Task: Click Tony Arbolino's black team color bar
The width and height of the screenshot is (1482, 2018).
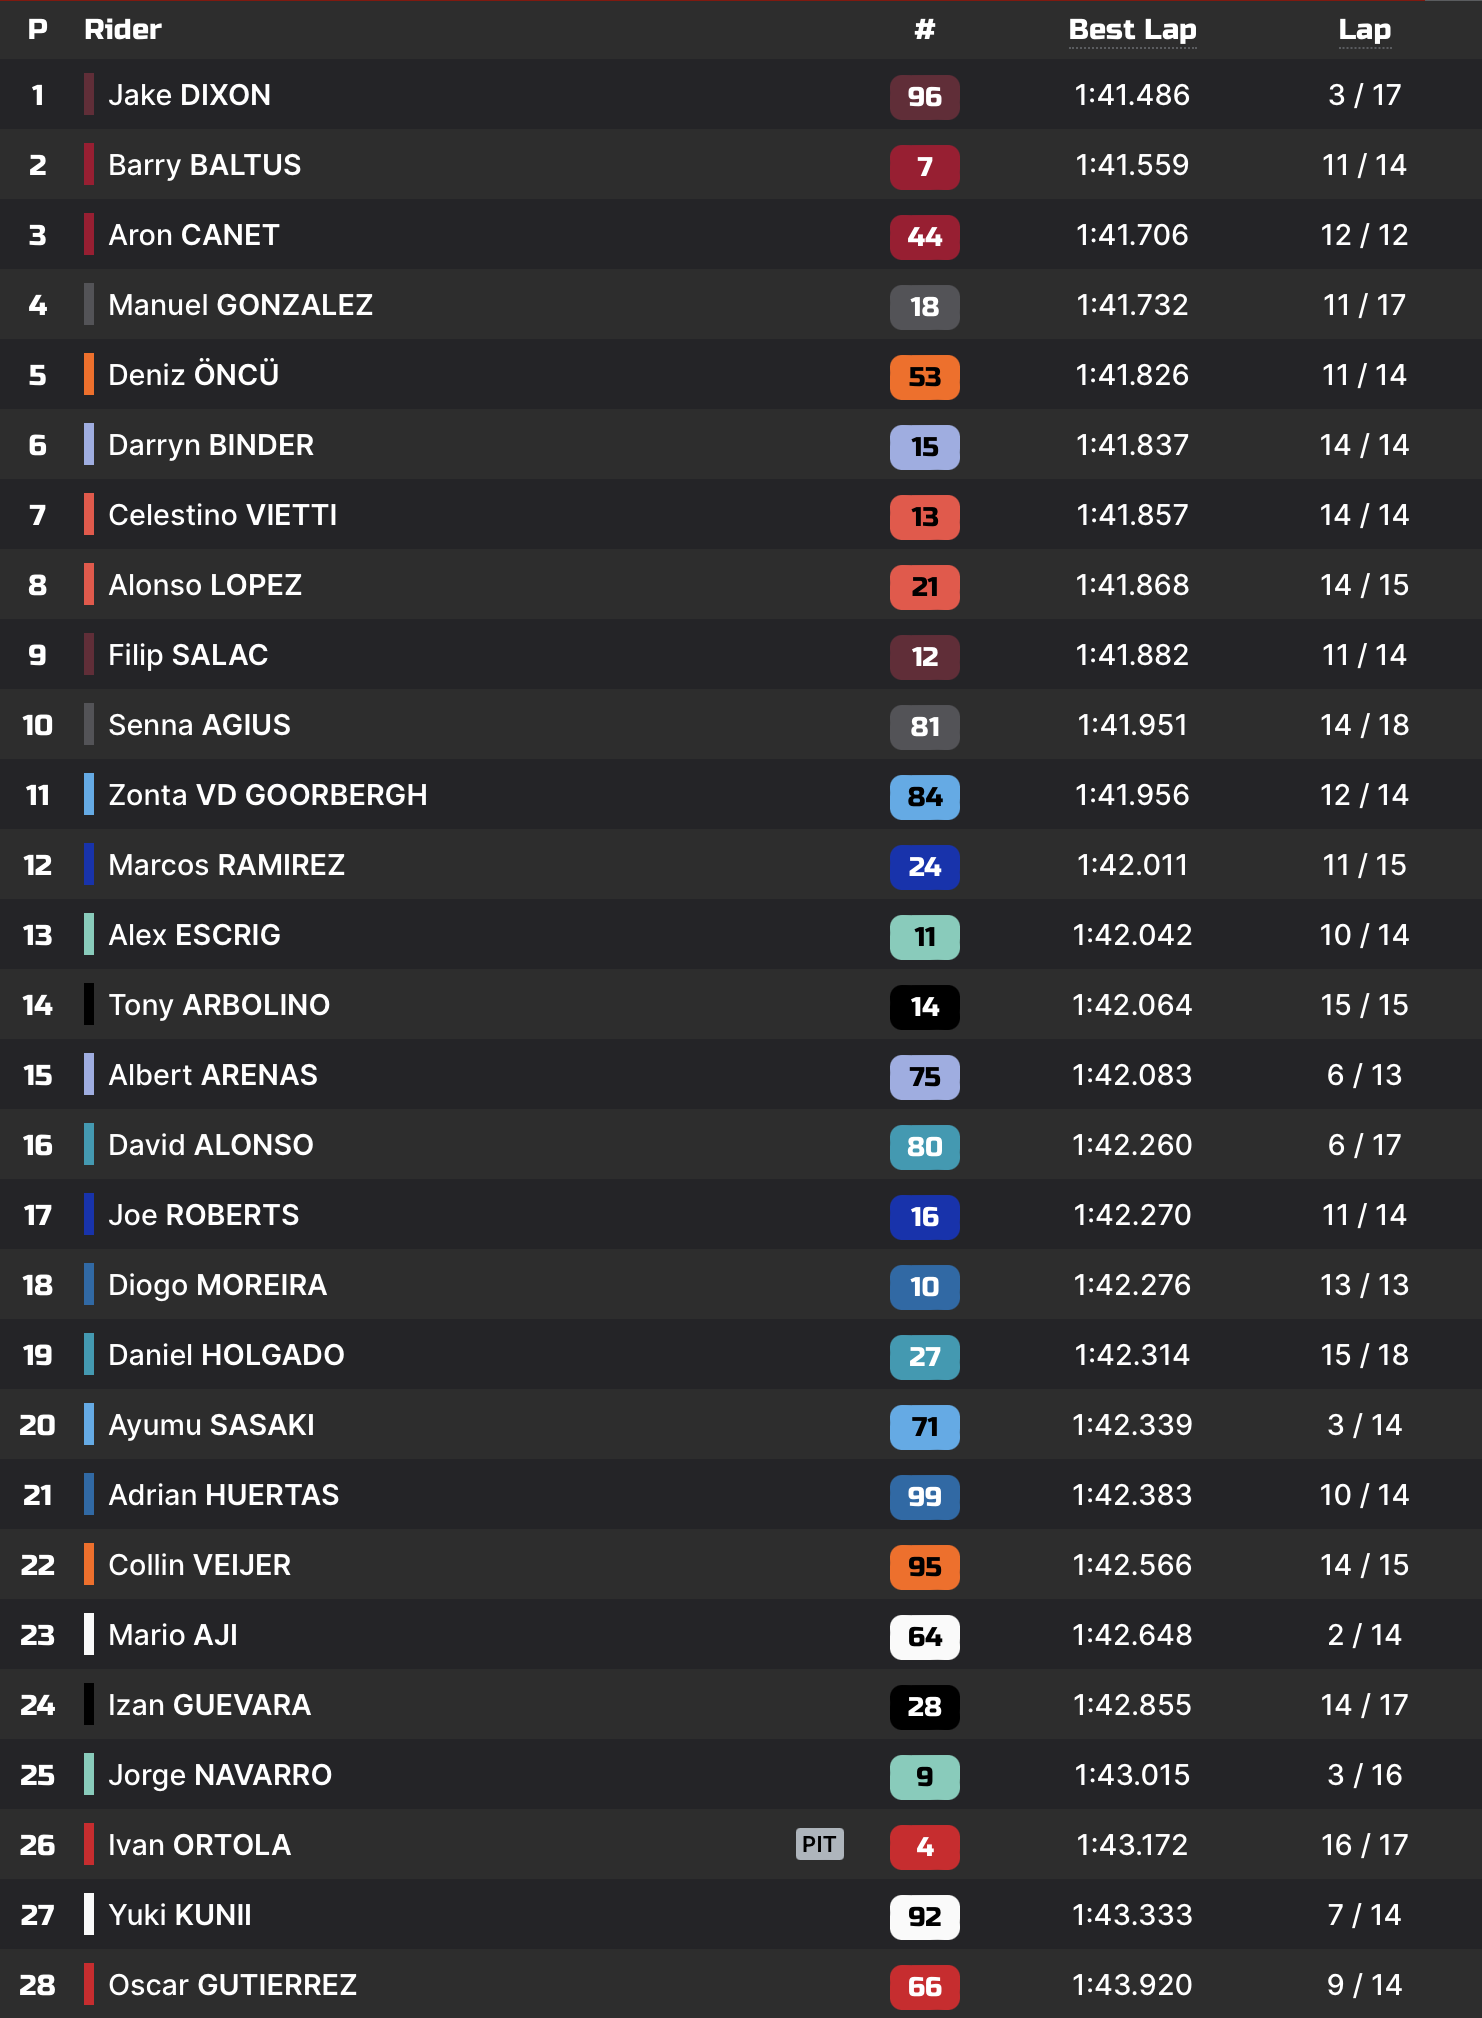Action: pos(89,1004)
